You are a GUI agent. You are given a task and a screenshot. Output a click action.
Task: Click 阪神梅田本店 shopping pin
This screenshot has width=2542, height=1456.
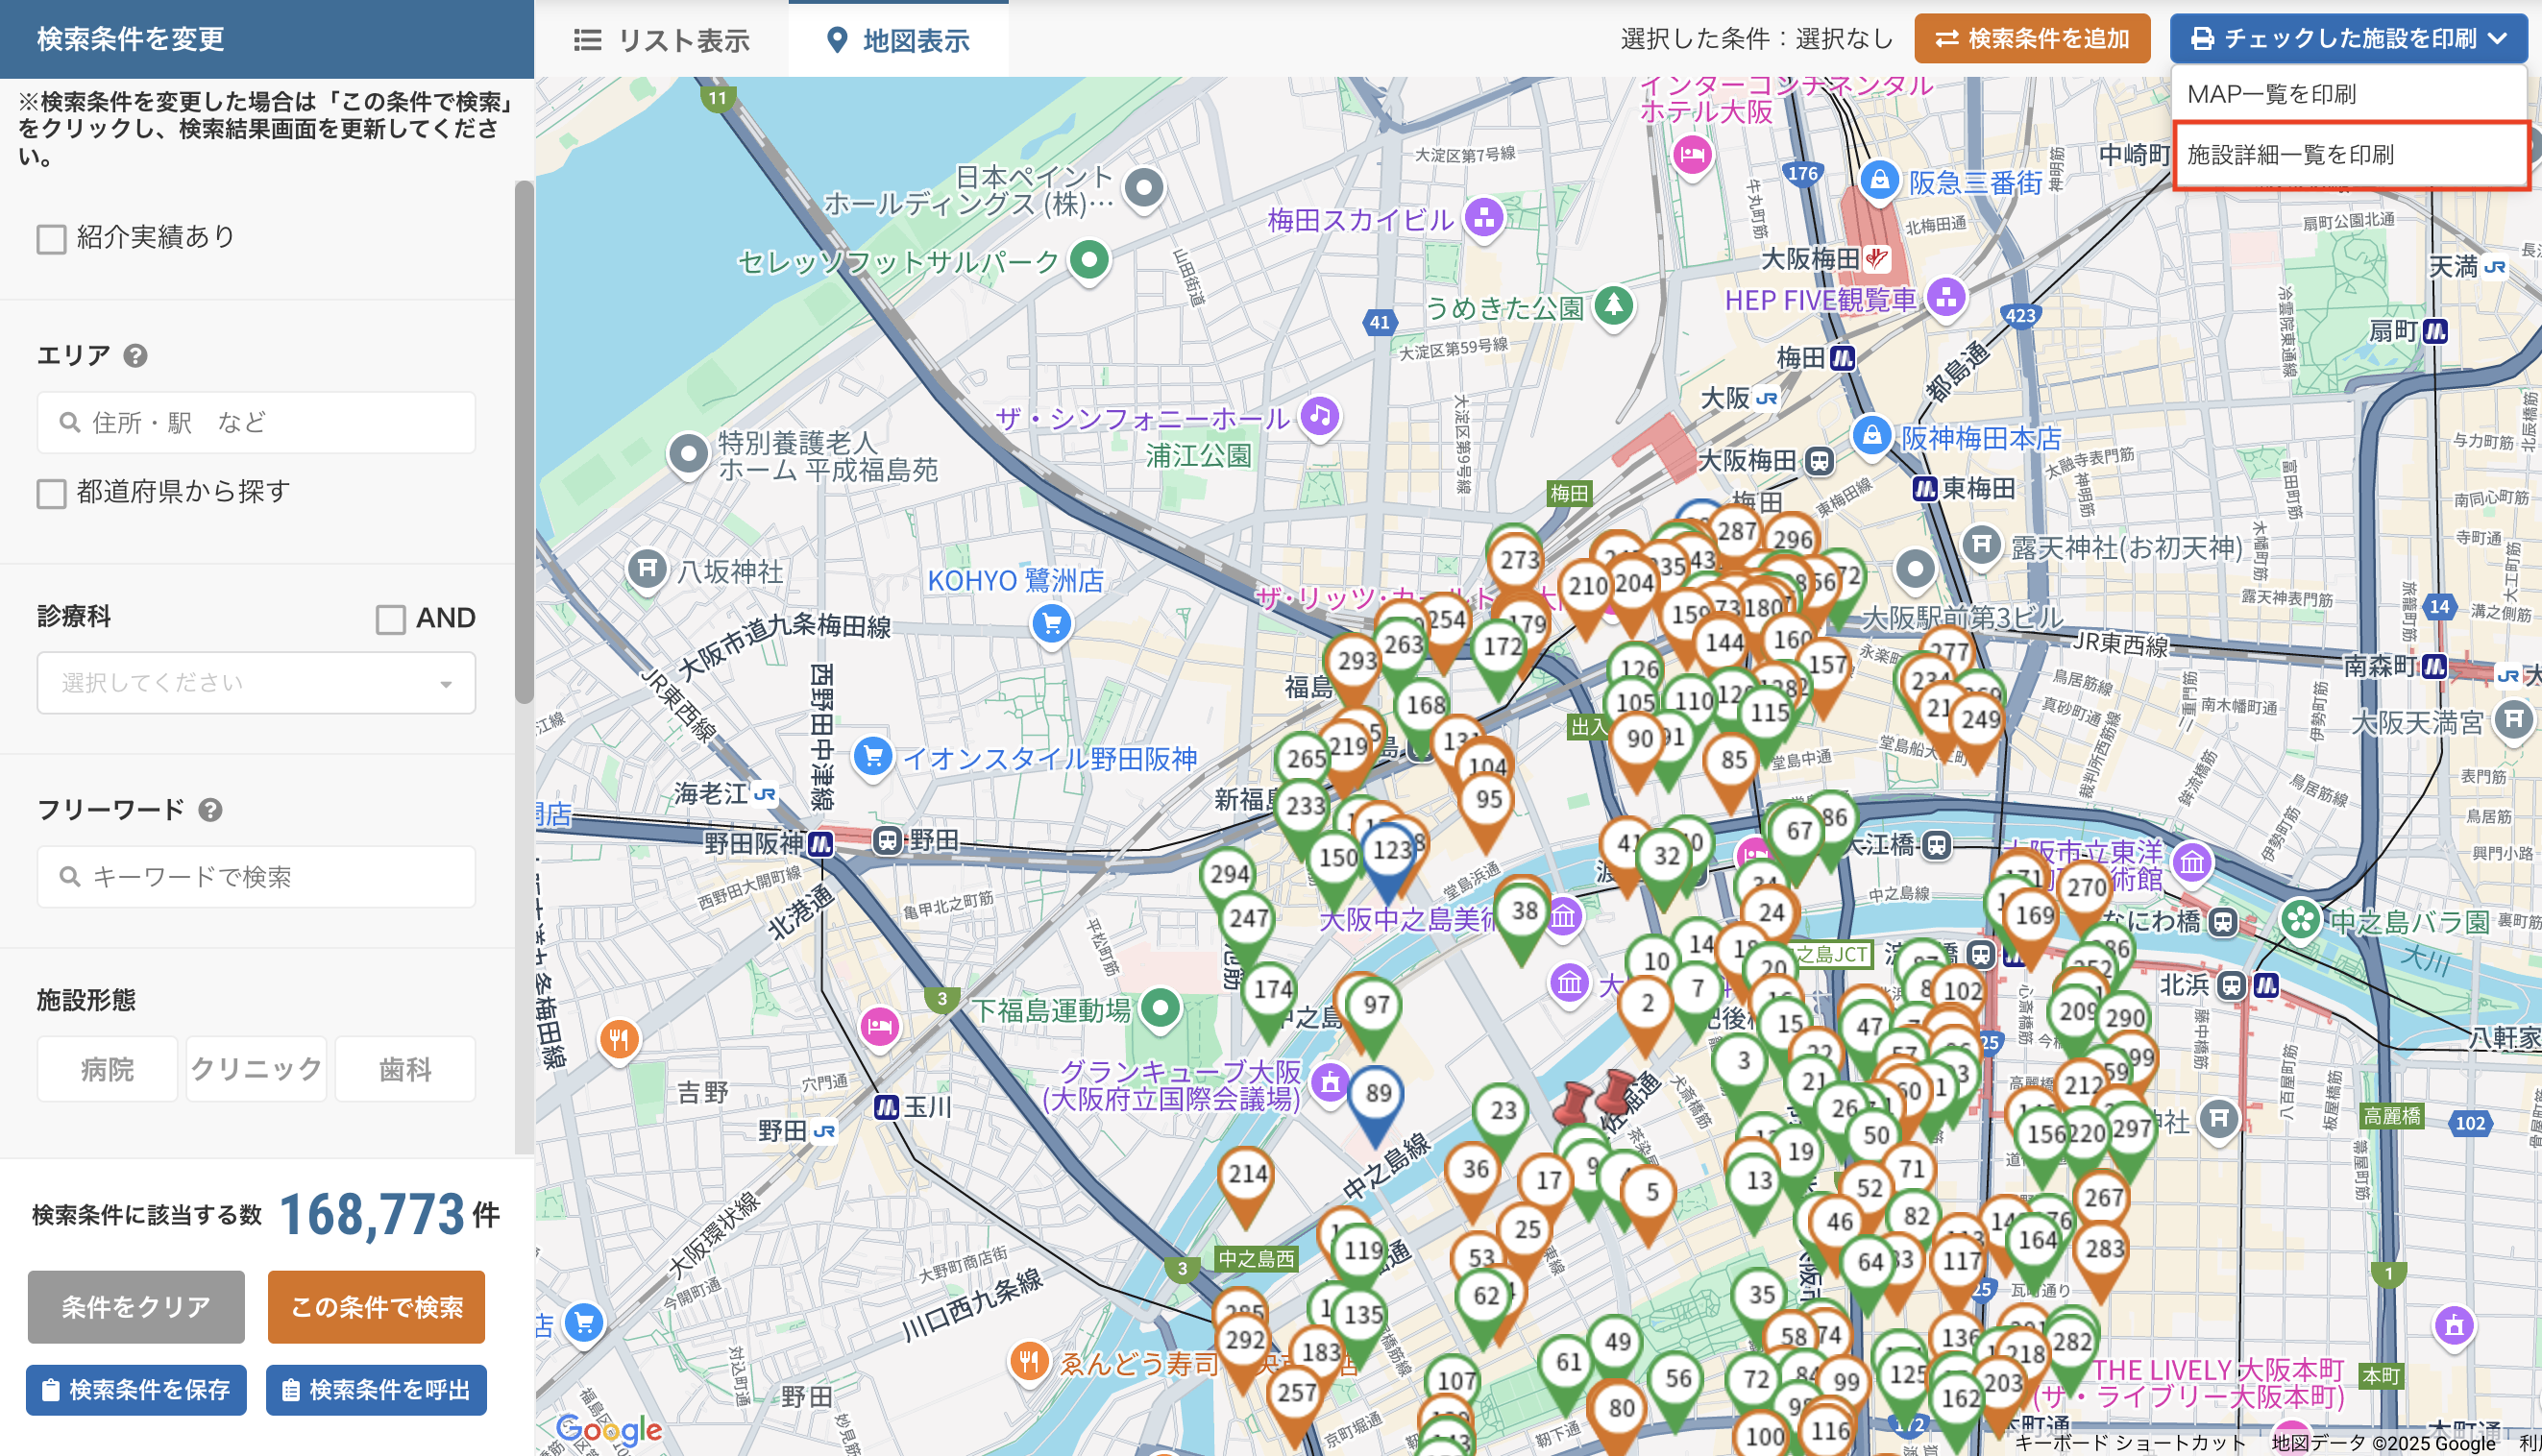[1871, 436]
